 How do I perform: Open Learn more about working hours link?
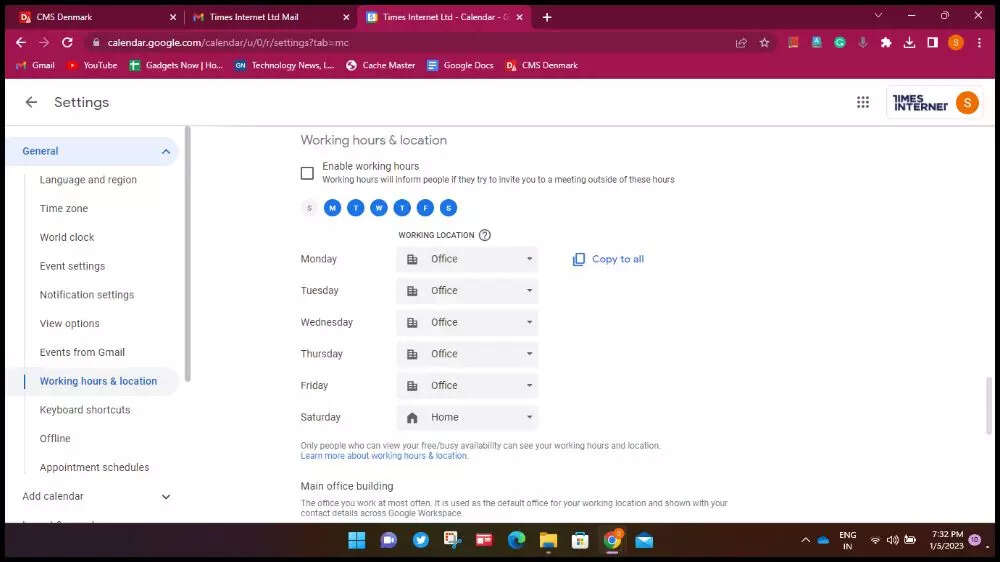tap(384, 456)
